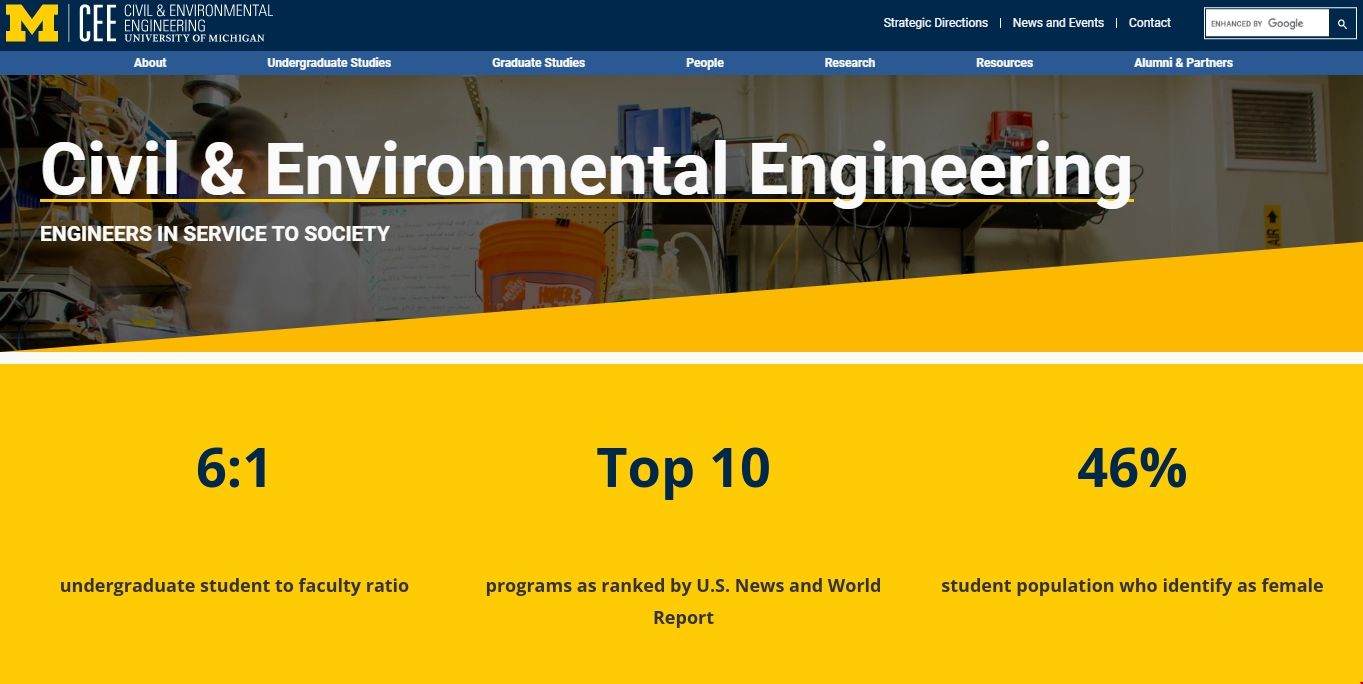Expand the Undergraduate Studies menu
The image size is (1363, 684).
click(329, 62)
